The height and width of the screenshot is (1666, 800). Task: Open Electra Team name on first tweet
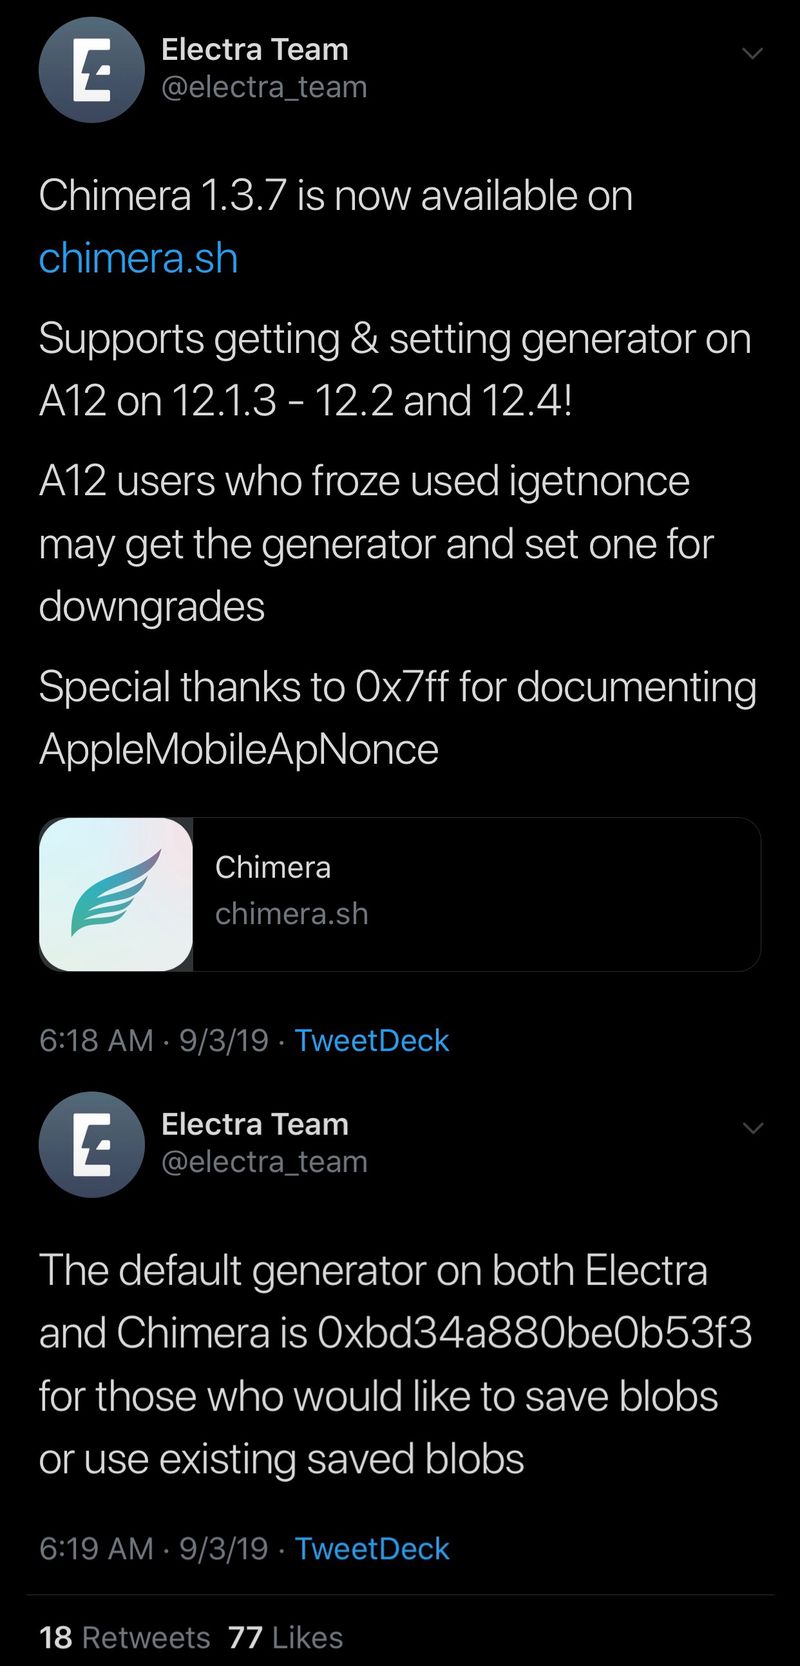255,49
